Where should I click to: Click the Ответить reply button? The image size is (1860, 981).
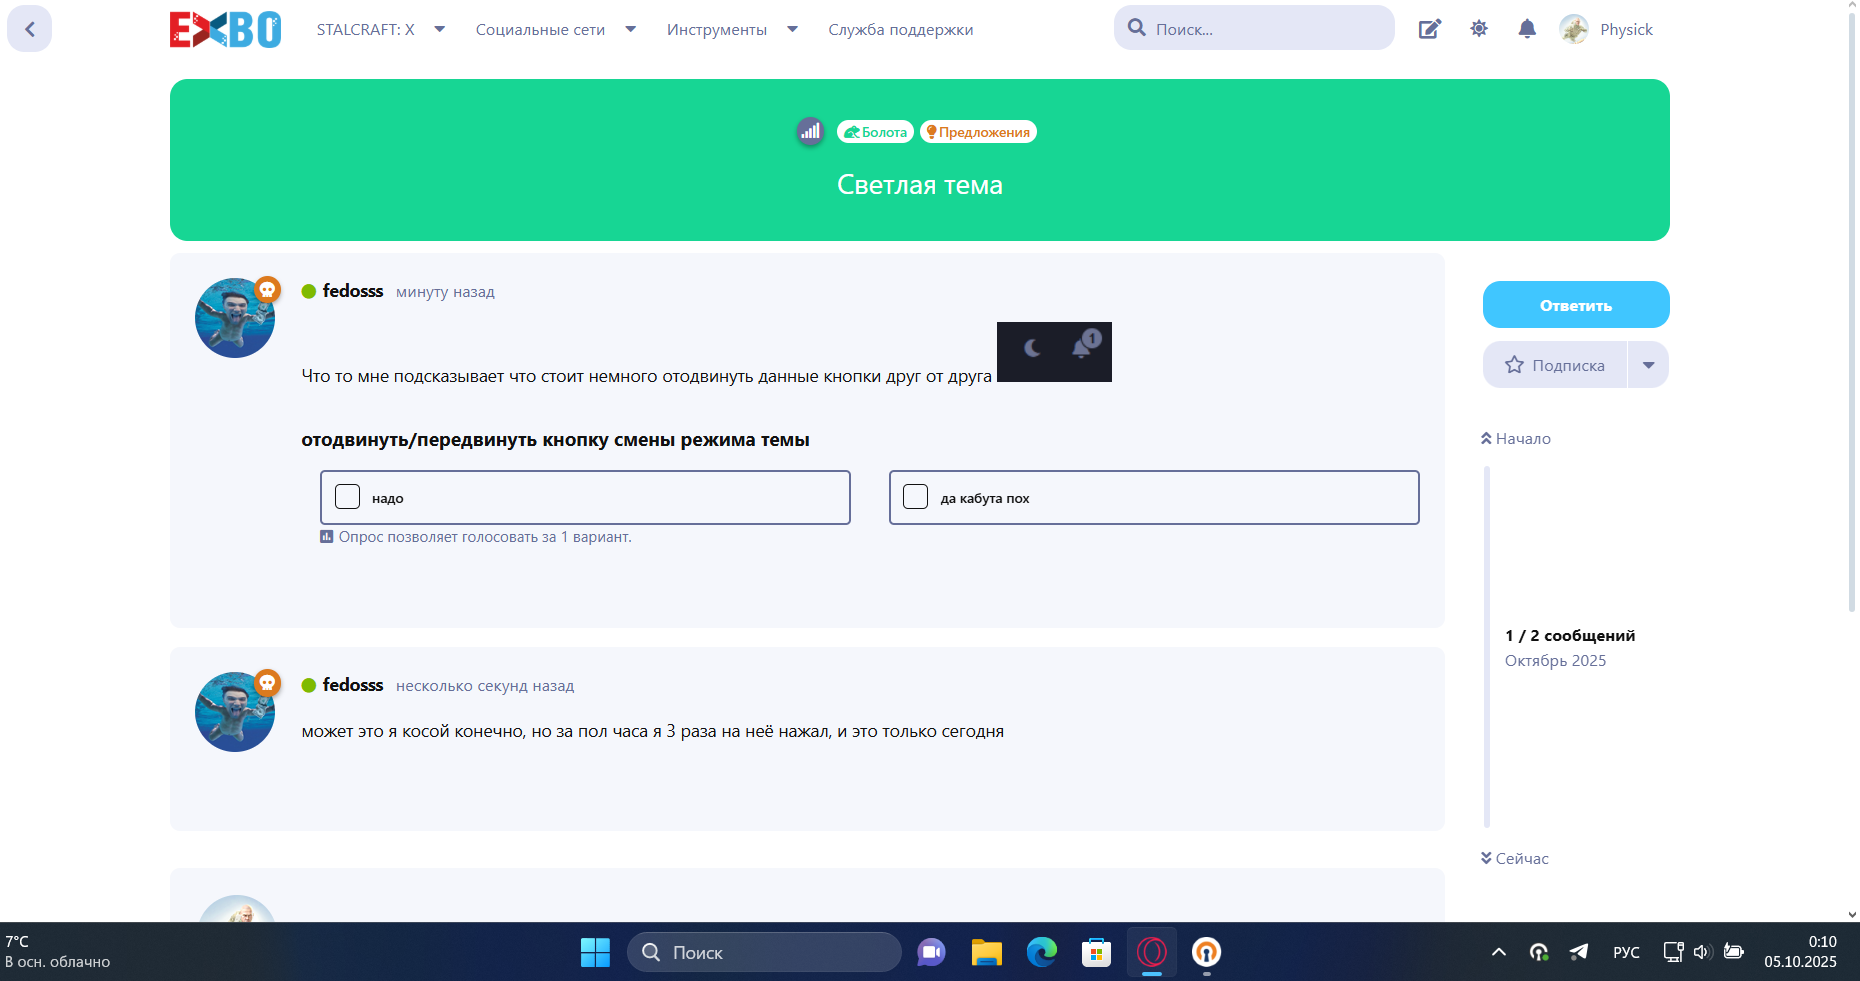(1575, 305)
